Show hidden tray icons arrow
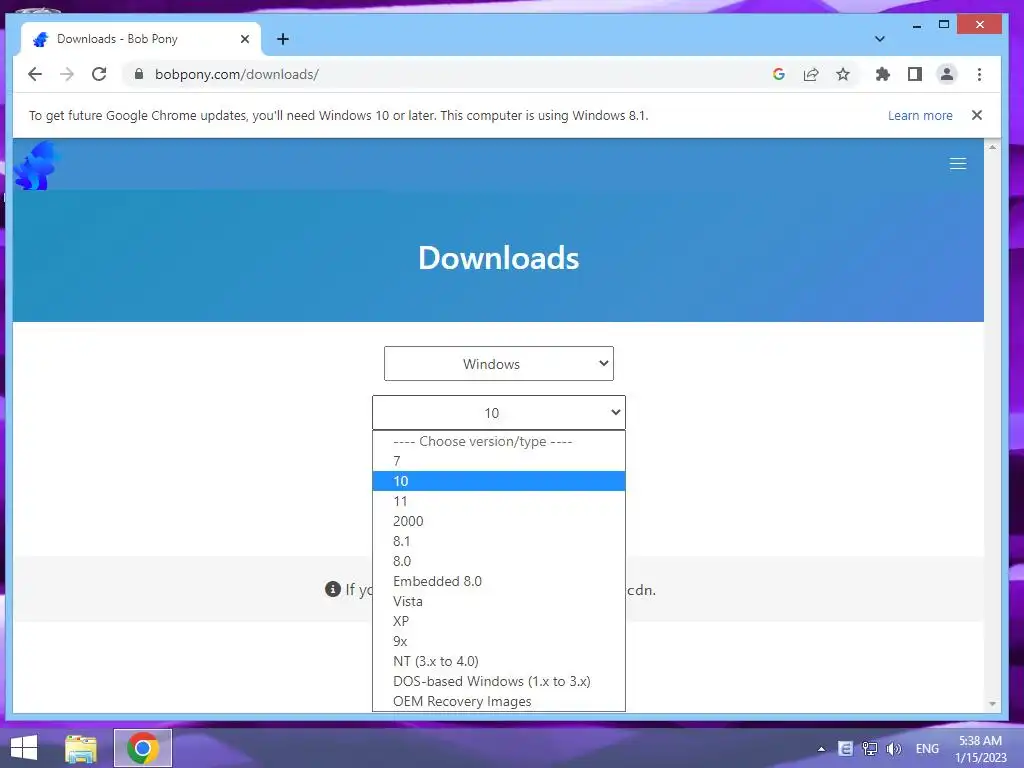 (x=822, y=749)
